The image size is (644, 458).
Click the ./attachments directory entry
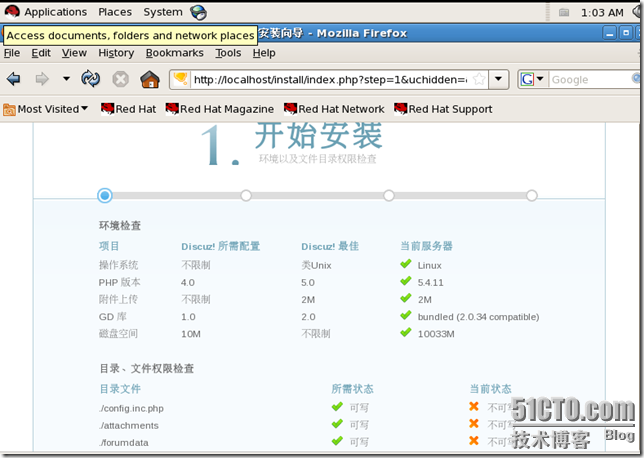[x=129, y=426]
